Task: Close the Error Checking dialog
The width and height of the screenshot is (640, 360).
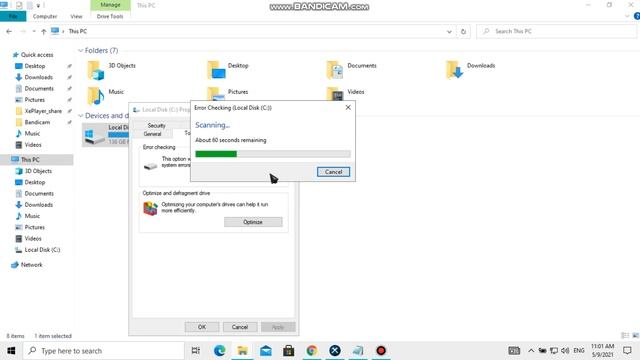Action: click(x=348, y=107)
